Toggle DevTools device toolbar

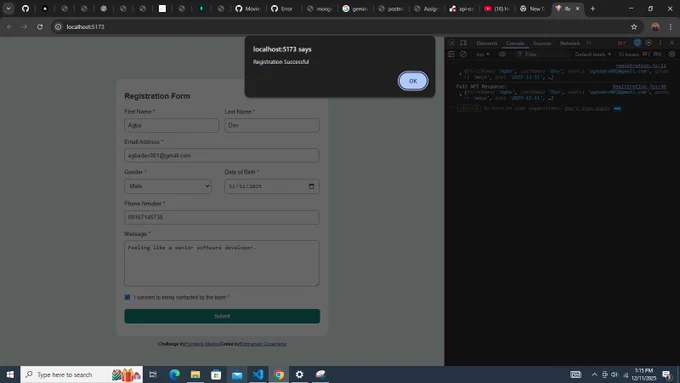point(464,43)
